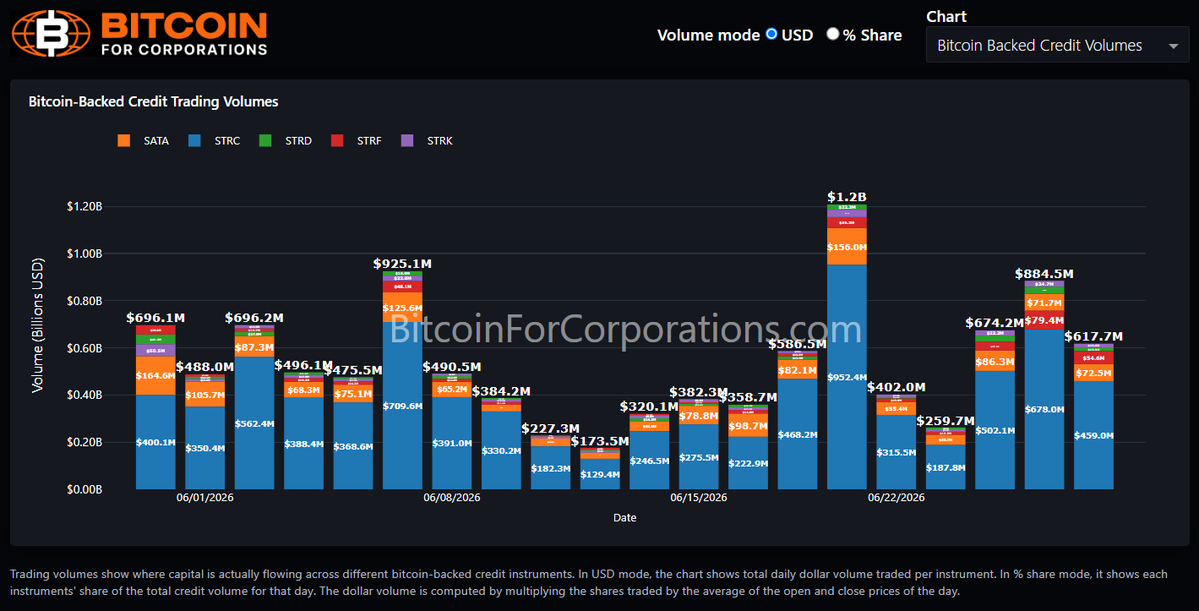This screenshot has height=611, width=1199.
Task: Click the $275.5M STRC bar segment
Action: pyautogui.click(x=699, y=457)
